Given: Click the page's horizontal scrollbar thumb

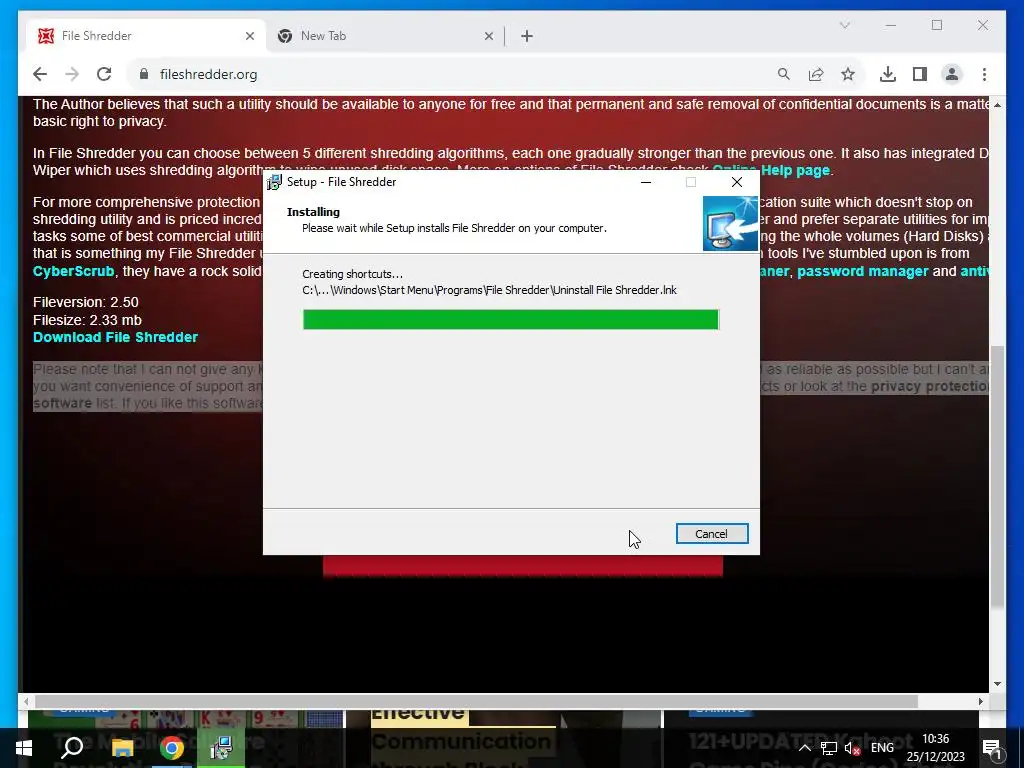Looking at the screenshot, I should pos(477,701).
